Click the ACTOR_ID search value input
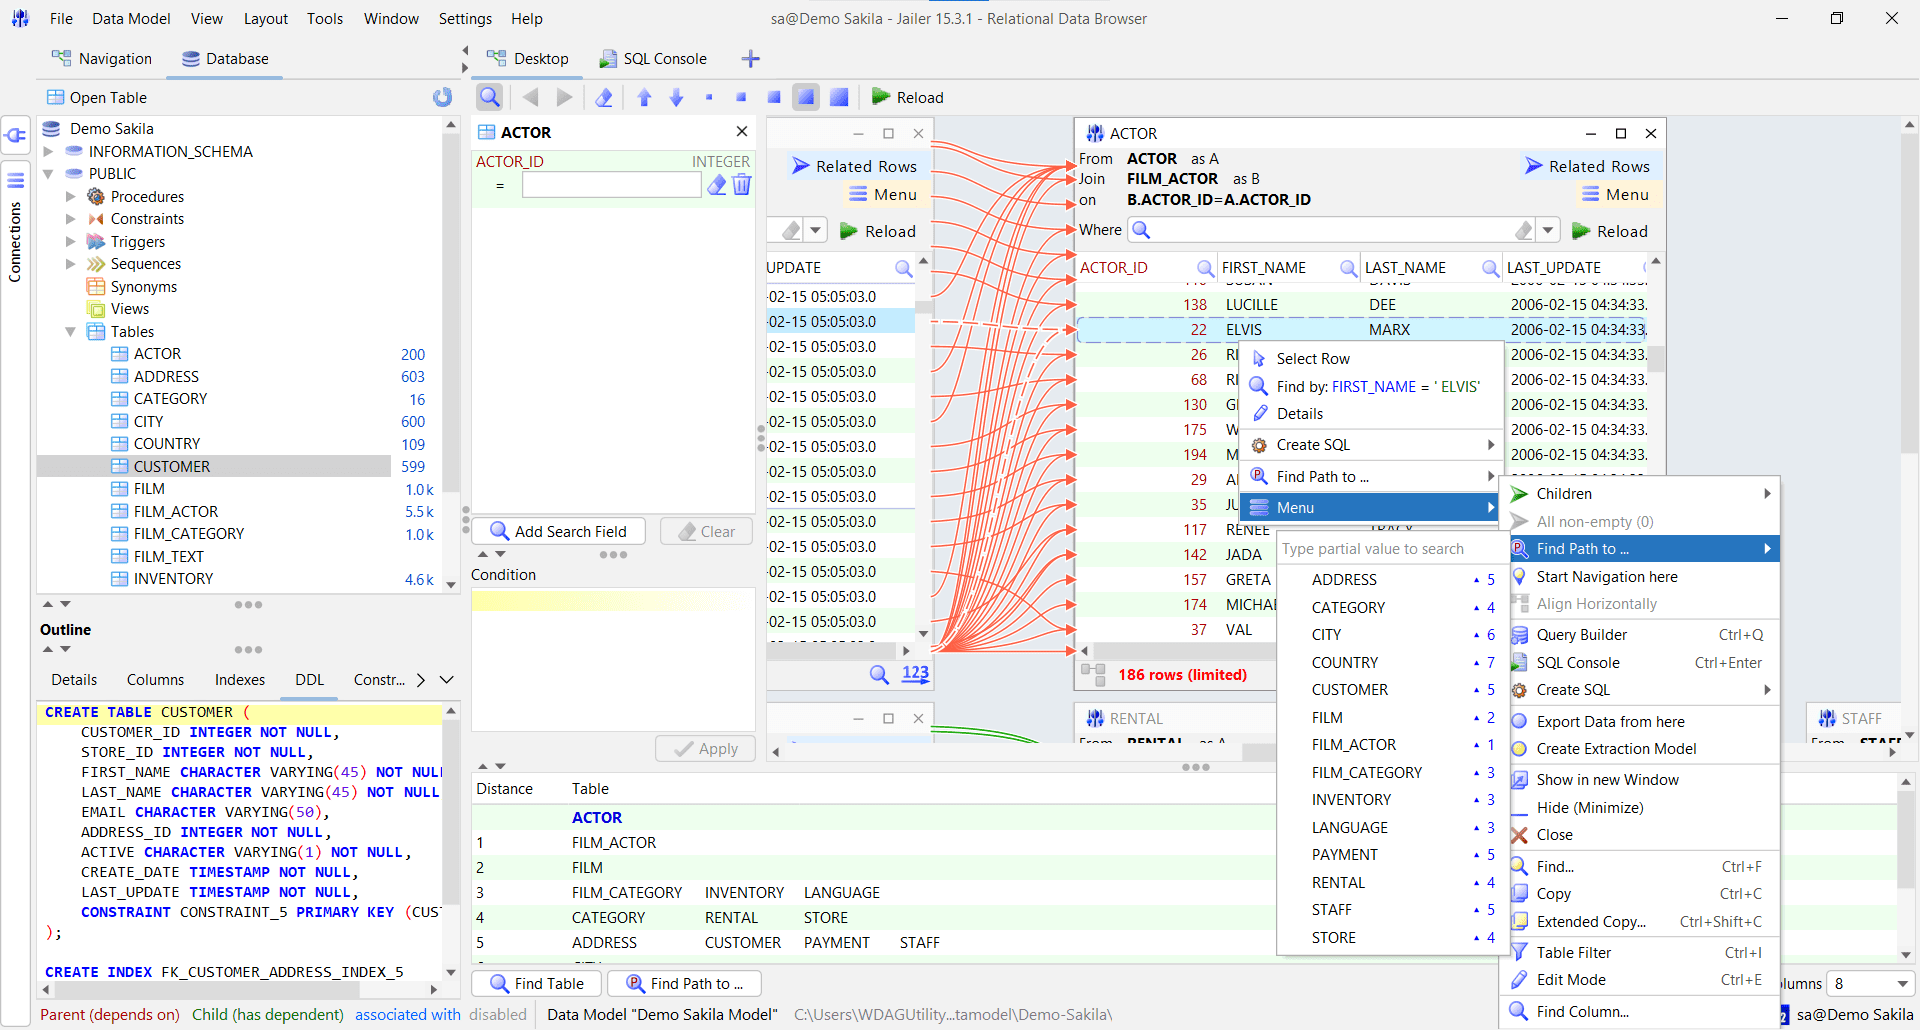Screen dimensions: 1920x1030 pos(611,185)
